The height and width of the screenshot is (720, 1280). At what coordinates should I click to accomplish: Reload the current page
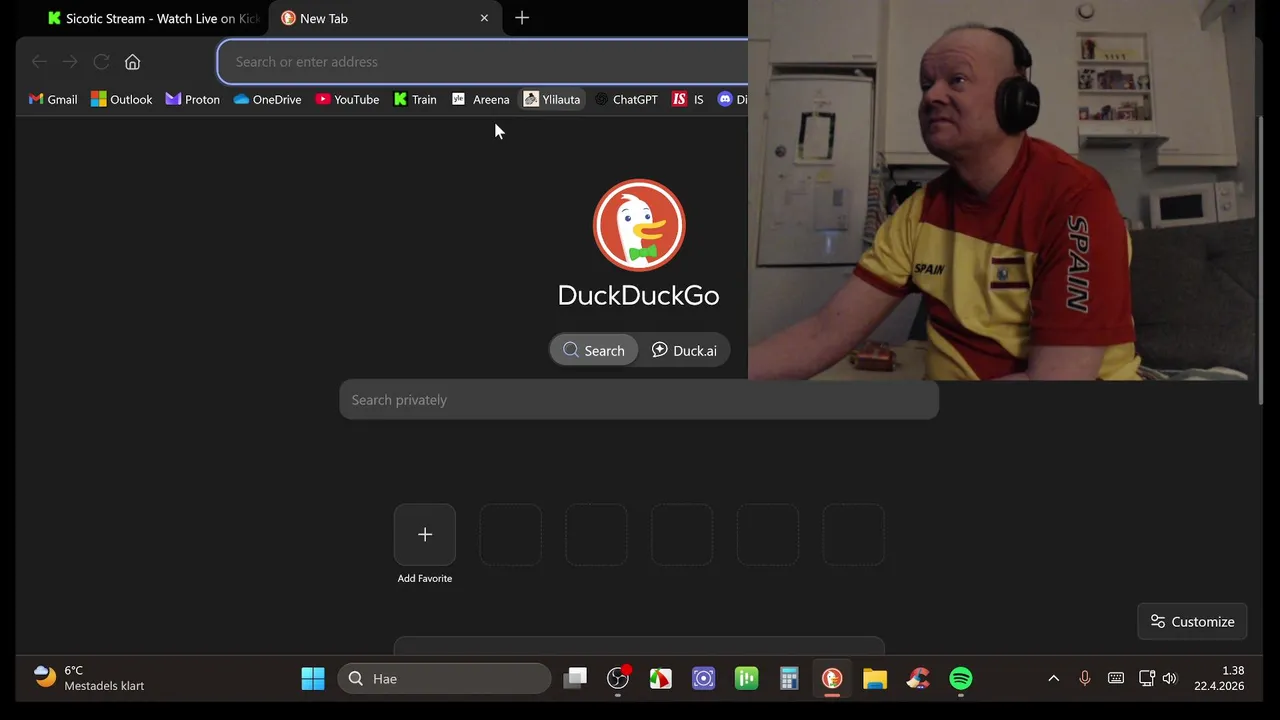(x=101, y=62)
